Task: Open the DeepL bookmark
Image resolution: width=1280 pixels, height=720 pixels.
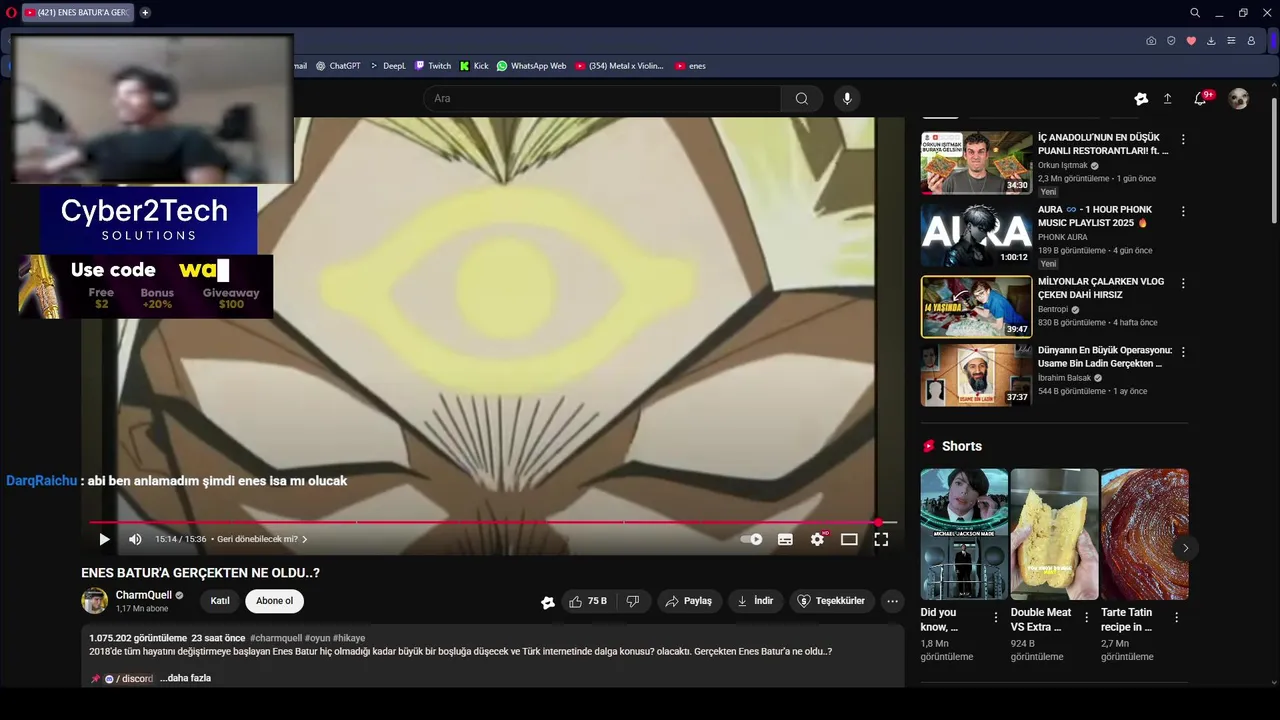Action: (x=387, y=66)
